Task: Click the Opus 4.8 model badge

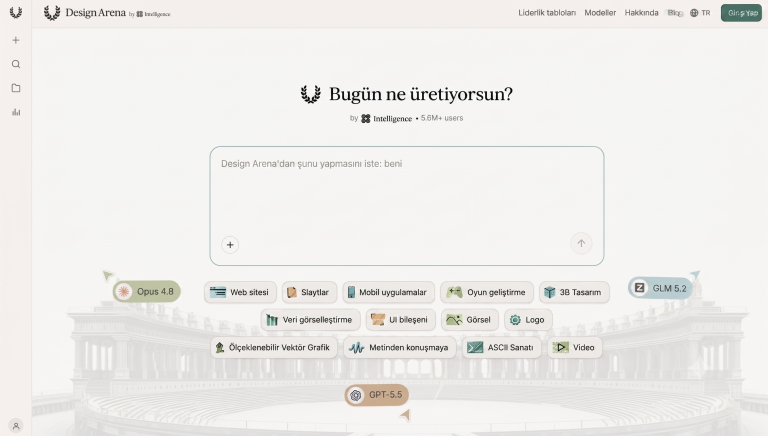Action: pyautogui.click(x=146, y=291)
